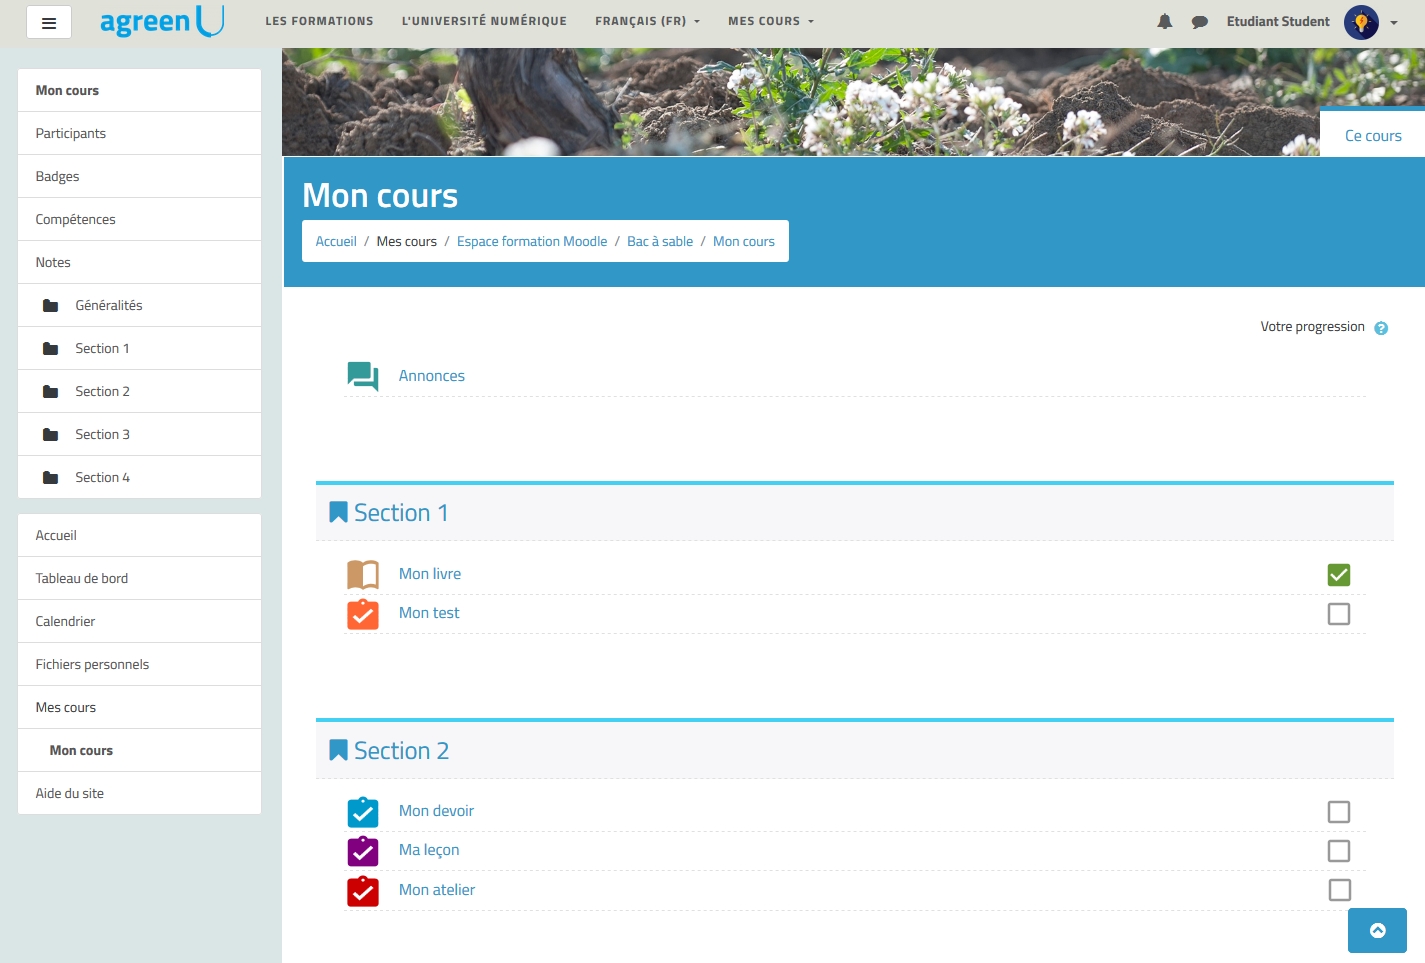Open Les Formations menu item

tap(319, 21)
